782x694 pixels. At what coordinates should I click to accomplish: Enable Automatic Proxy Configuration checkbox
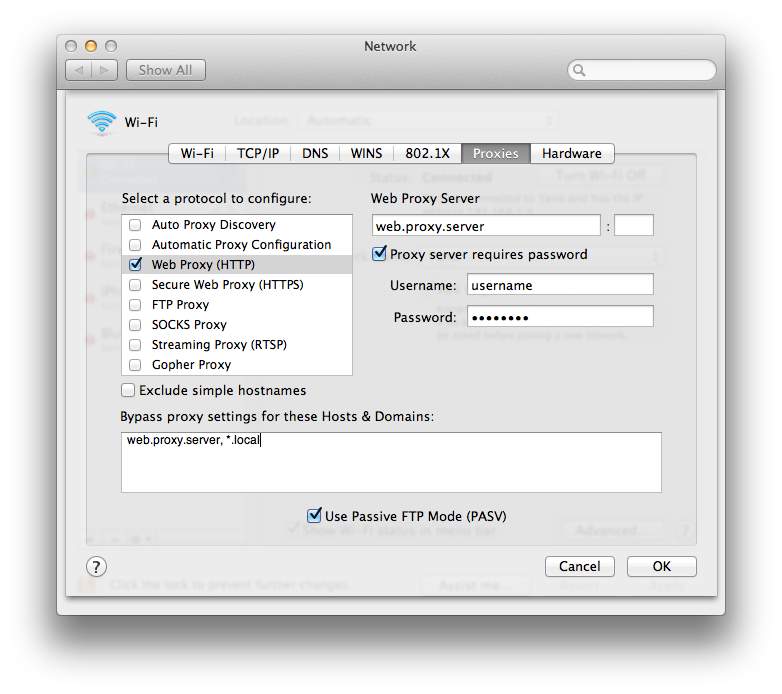coord(135,245)
